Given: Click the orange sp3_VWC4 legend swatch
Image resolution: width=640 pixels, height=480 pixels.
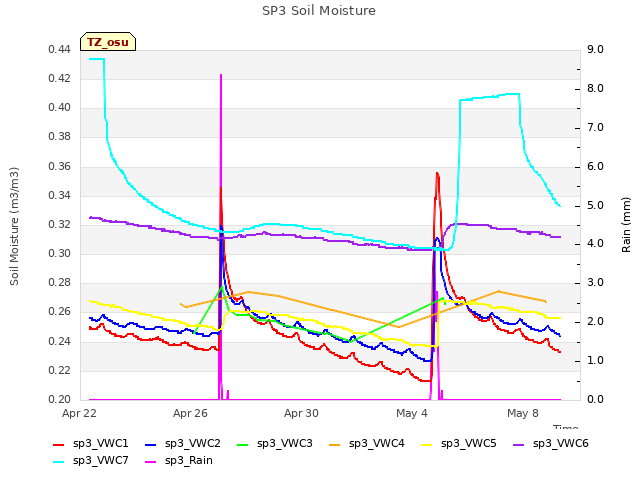Looking at the screenshot, I should tap(335, 445).
